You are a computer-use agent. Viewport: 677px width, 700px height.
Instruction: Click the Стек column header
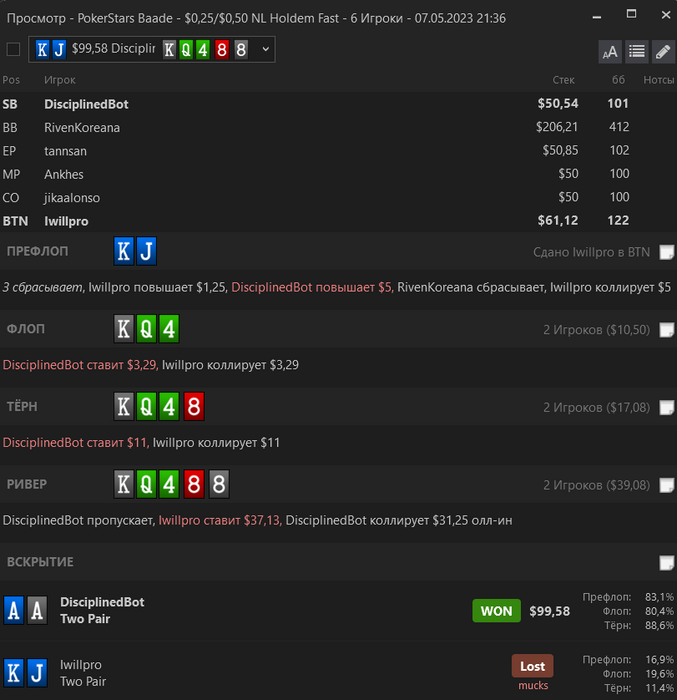coord(563,80)
